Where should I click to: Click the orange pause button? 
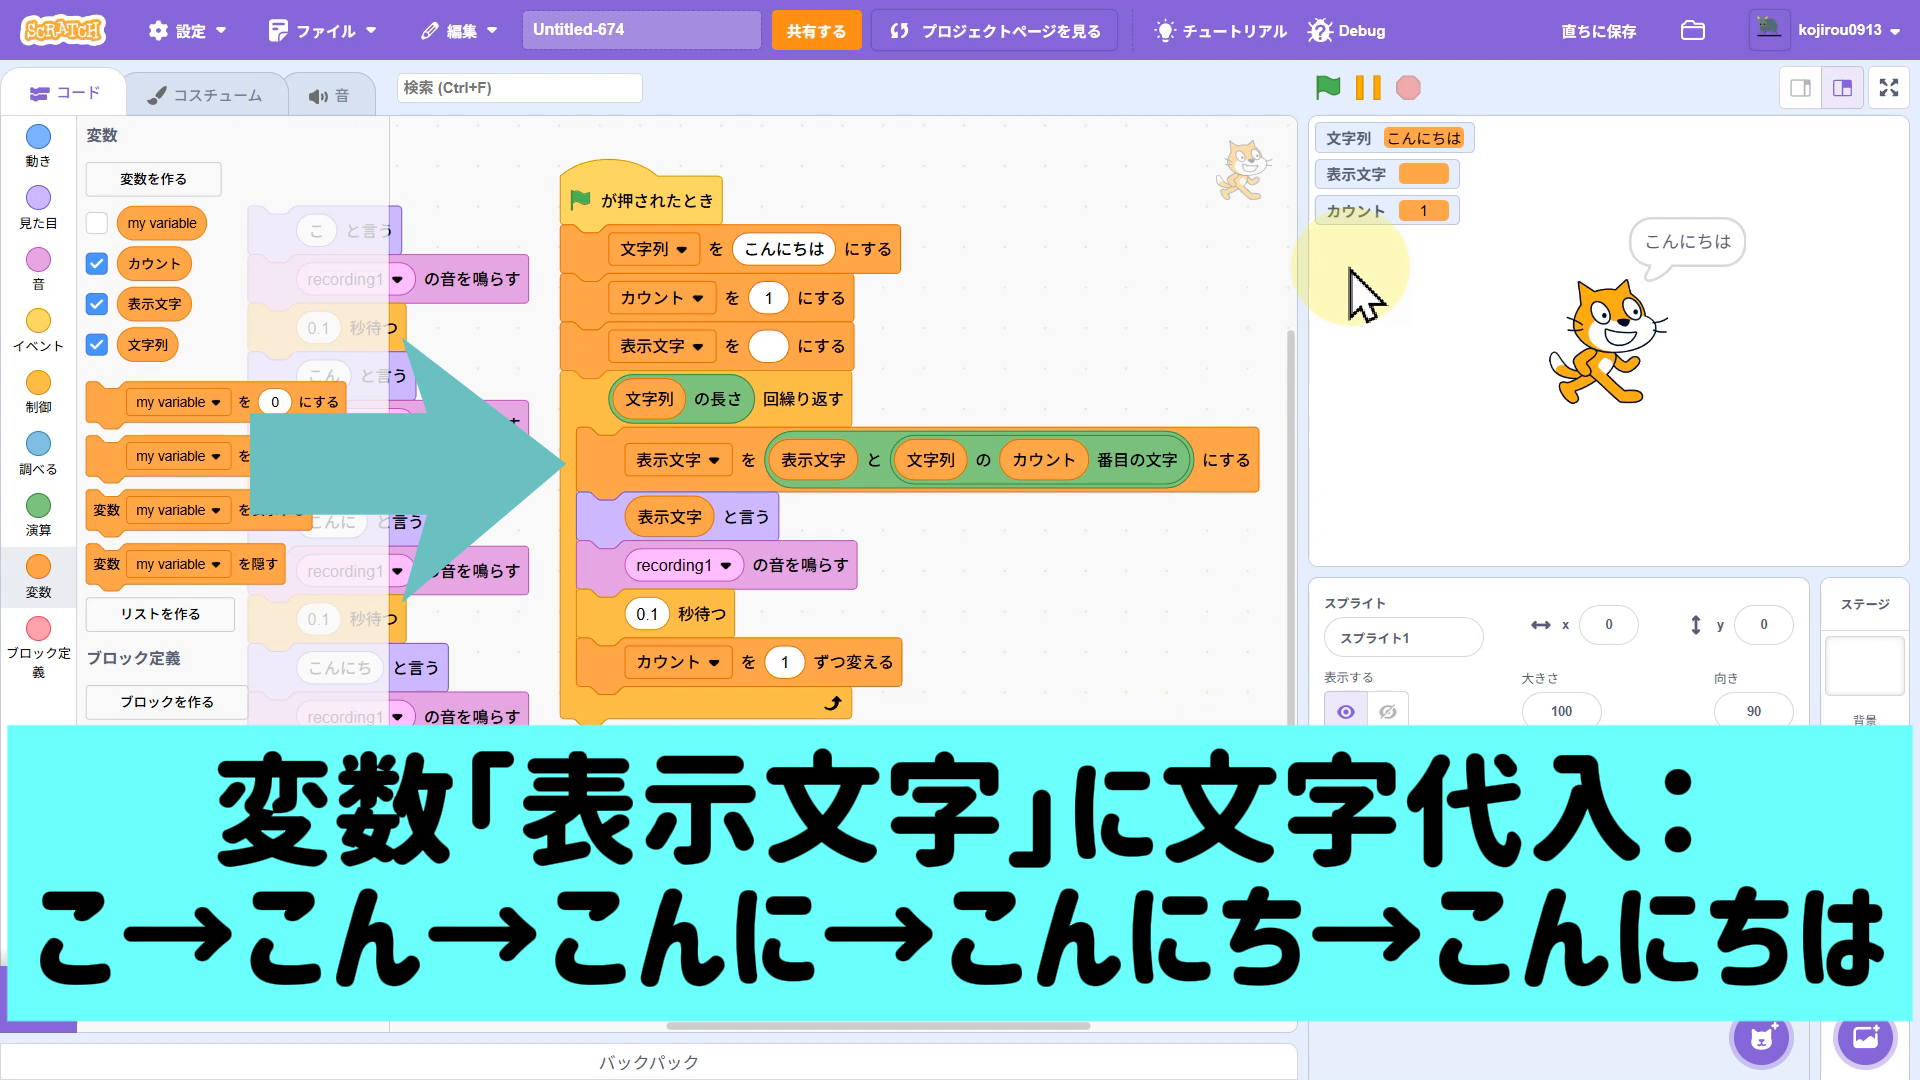coord(1368,88)
